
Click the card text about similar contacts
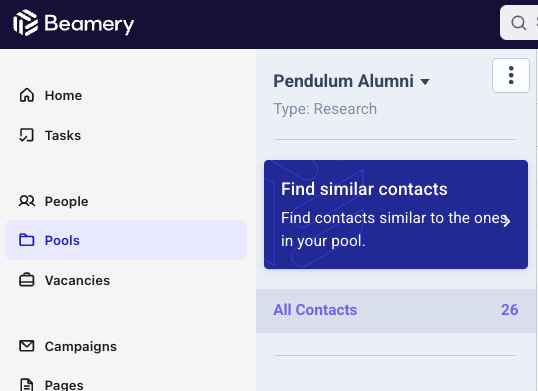[x=394, y=229]
